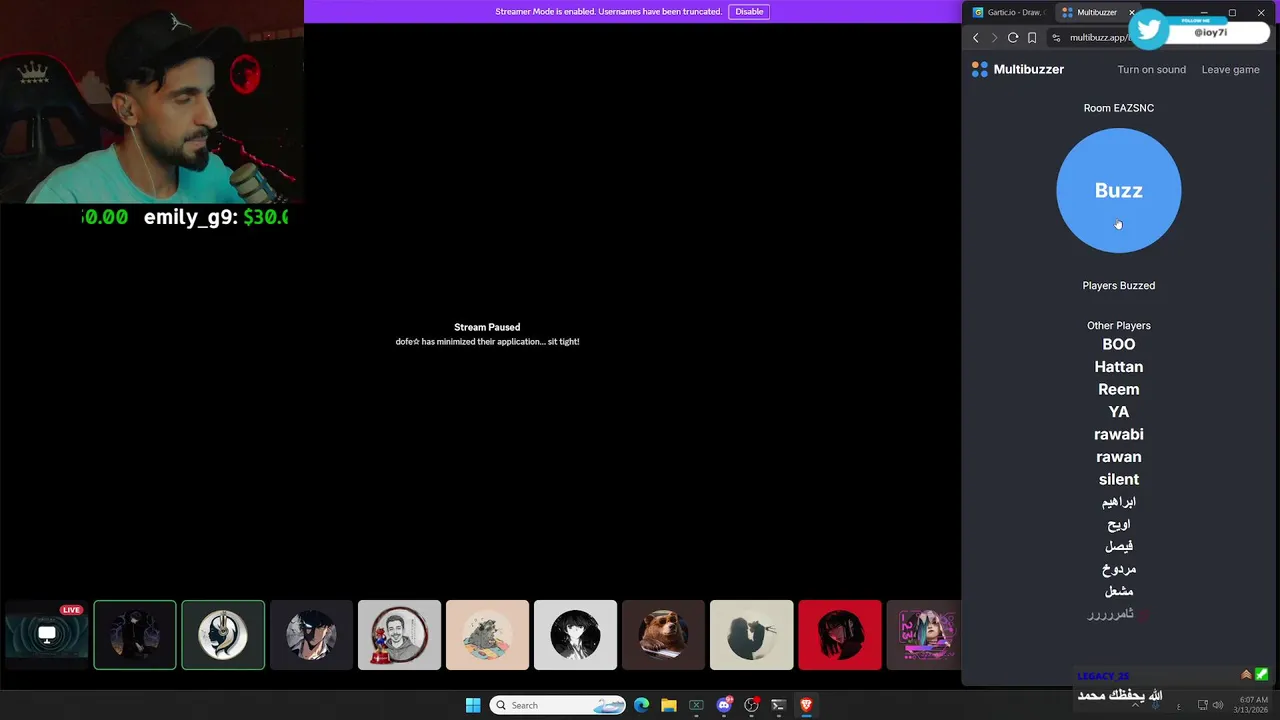The image size is (1280, 720).
Task: Open the green Excel-style app on taskbar
Action: pyautogui.click(x=696, y=705)
